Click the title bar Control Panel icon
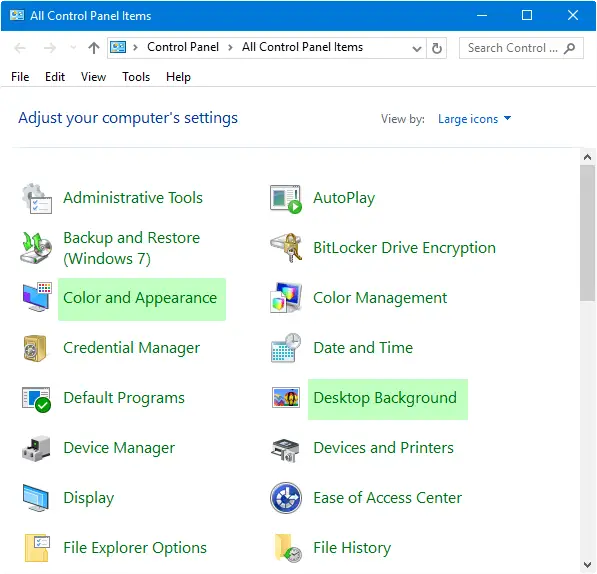597x574 pixels. 17,15
